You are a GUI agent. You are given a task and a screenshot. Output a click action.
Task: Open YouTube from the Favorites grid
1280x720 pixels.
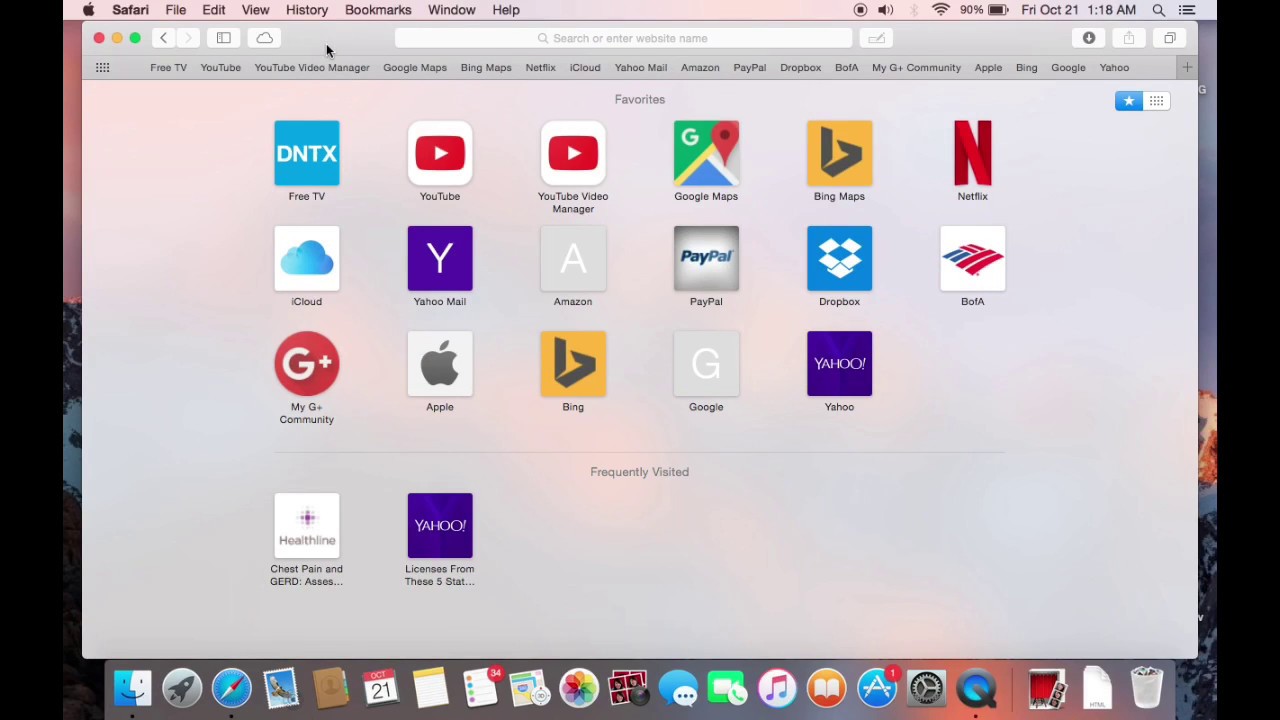440,152
